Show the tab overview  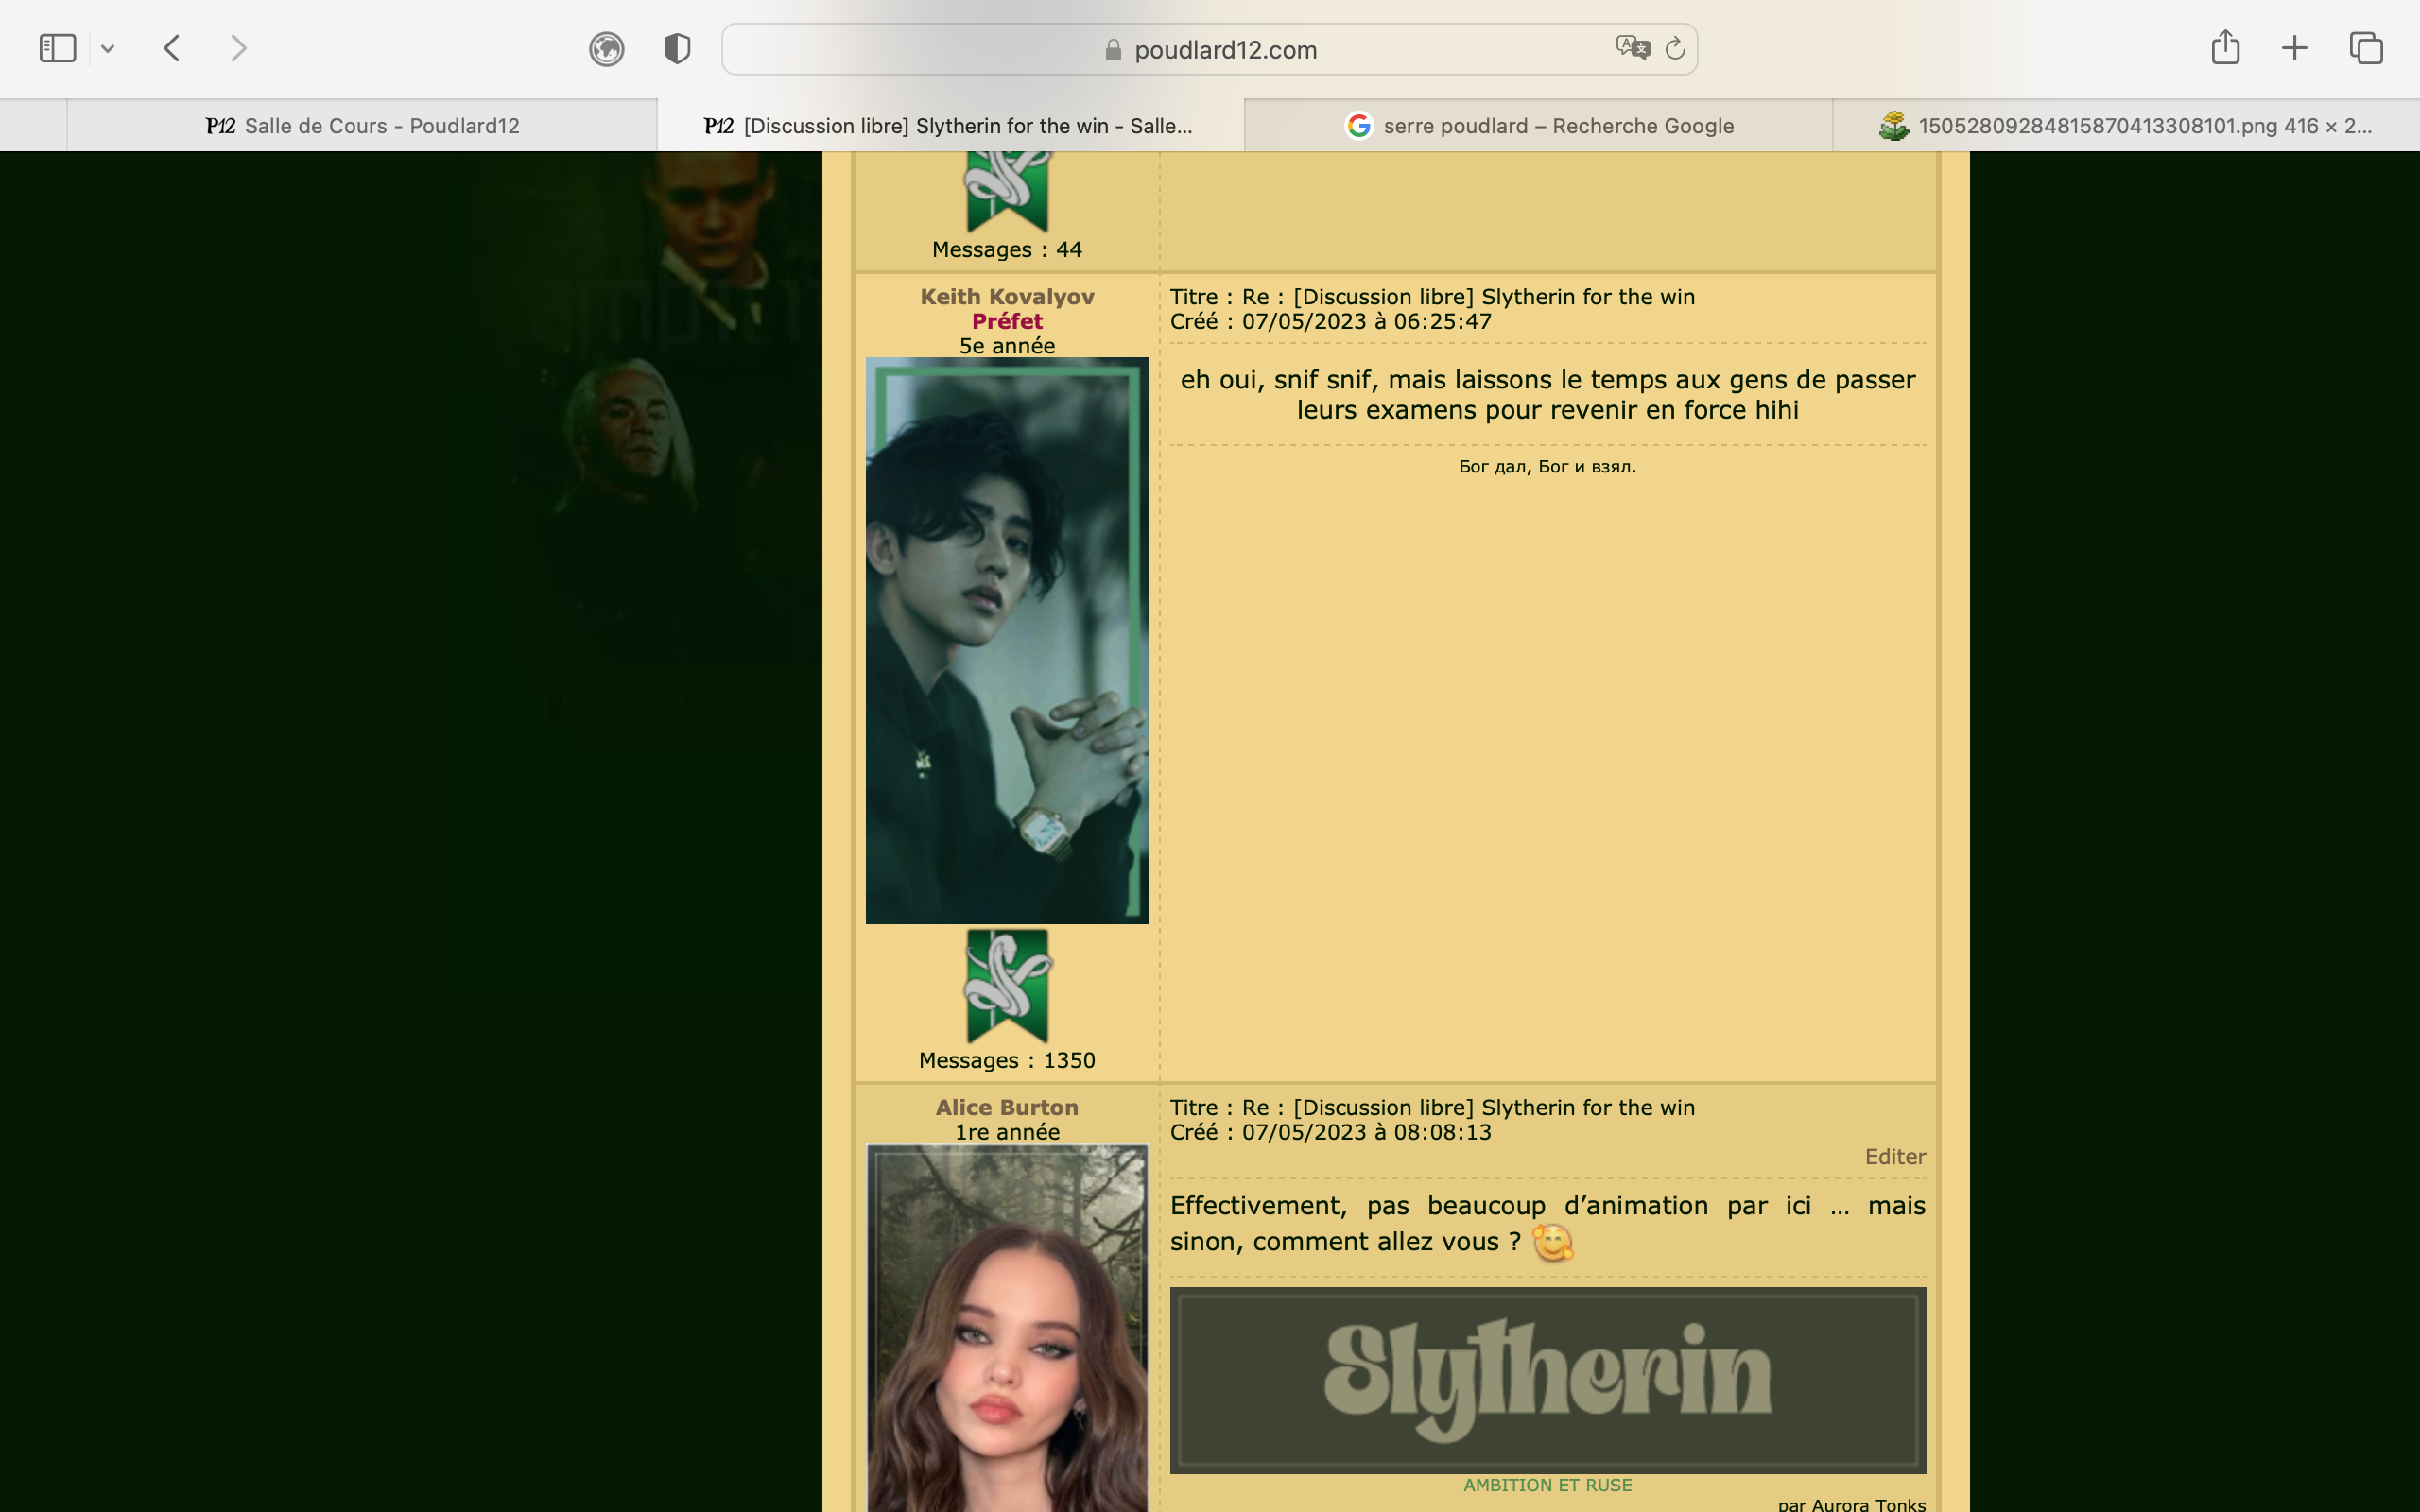(2366, 48)
